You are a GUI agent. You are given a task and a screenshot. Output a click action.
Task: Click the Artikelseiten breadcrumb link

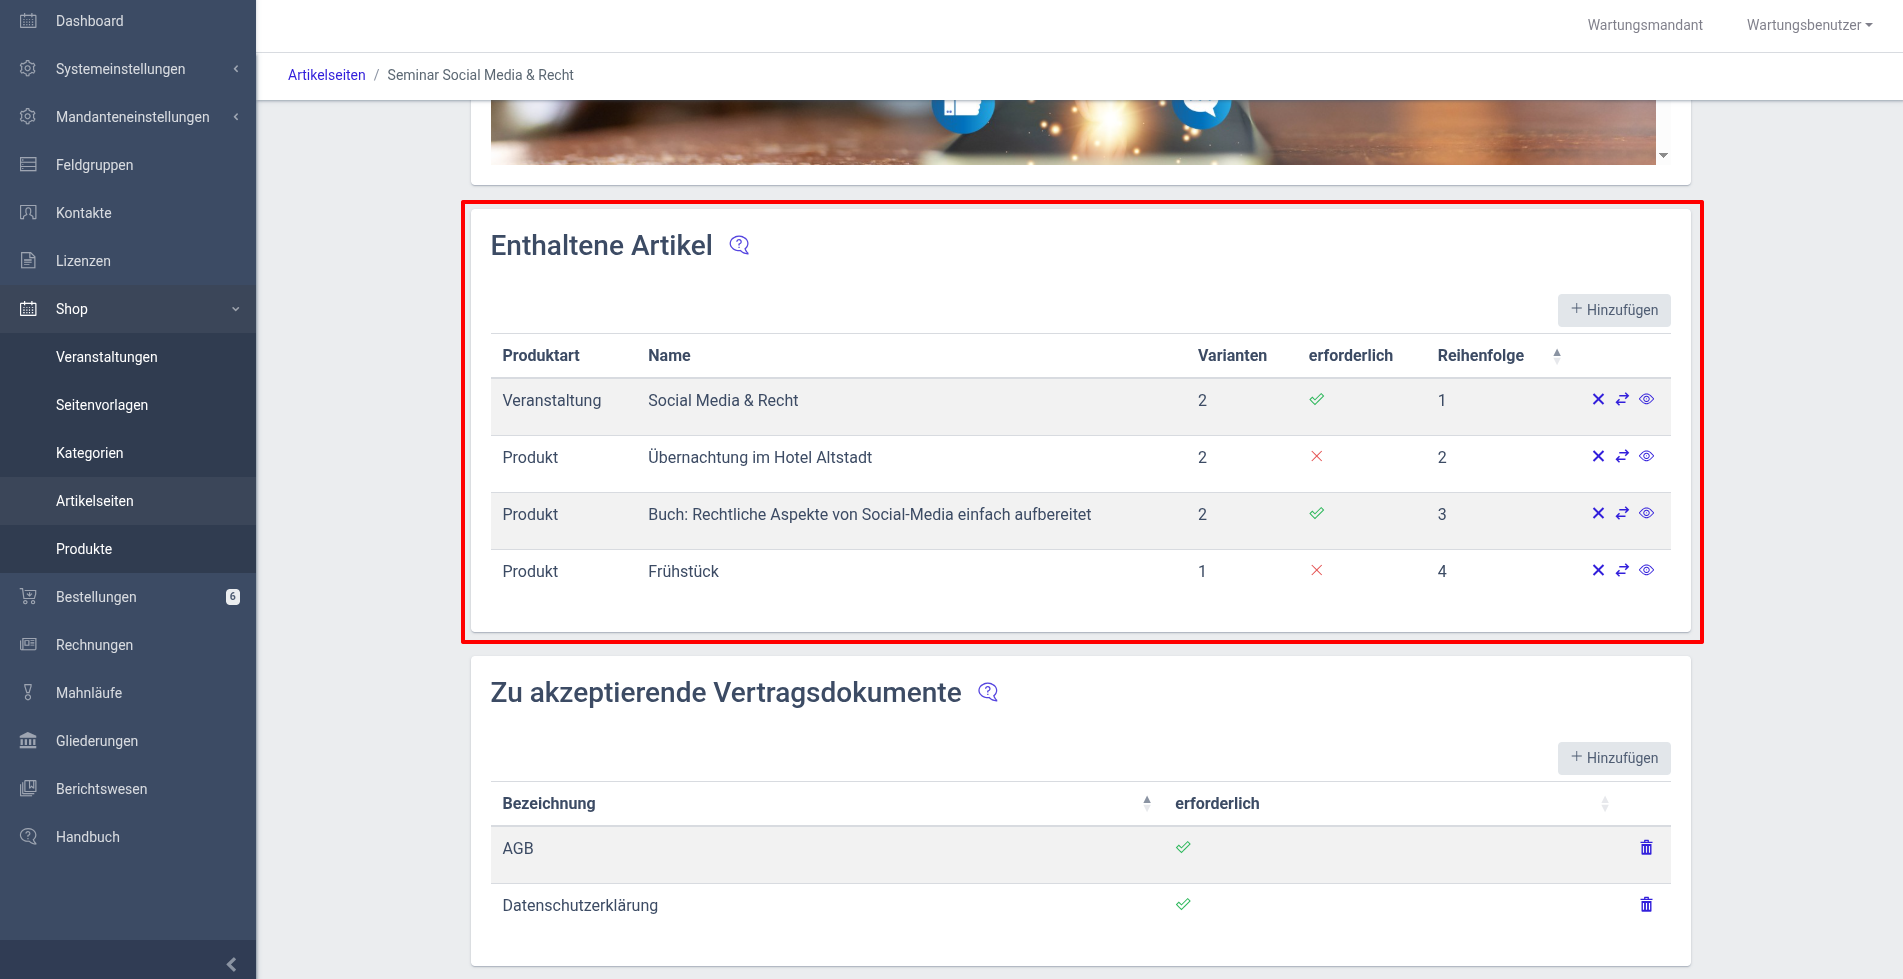326,75
